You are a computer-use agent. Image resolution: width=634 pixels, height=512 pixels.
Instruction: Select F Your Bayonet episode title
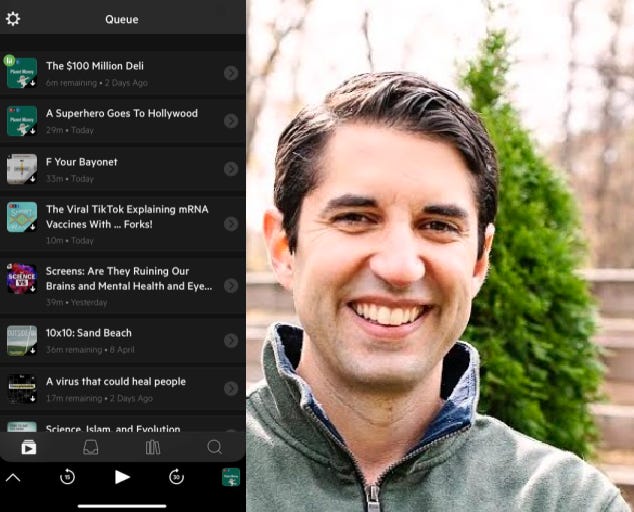coord(82,162)
